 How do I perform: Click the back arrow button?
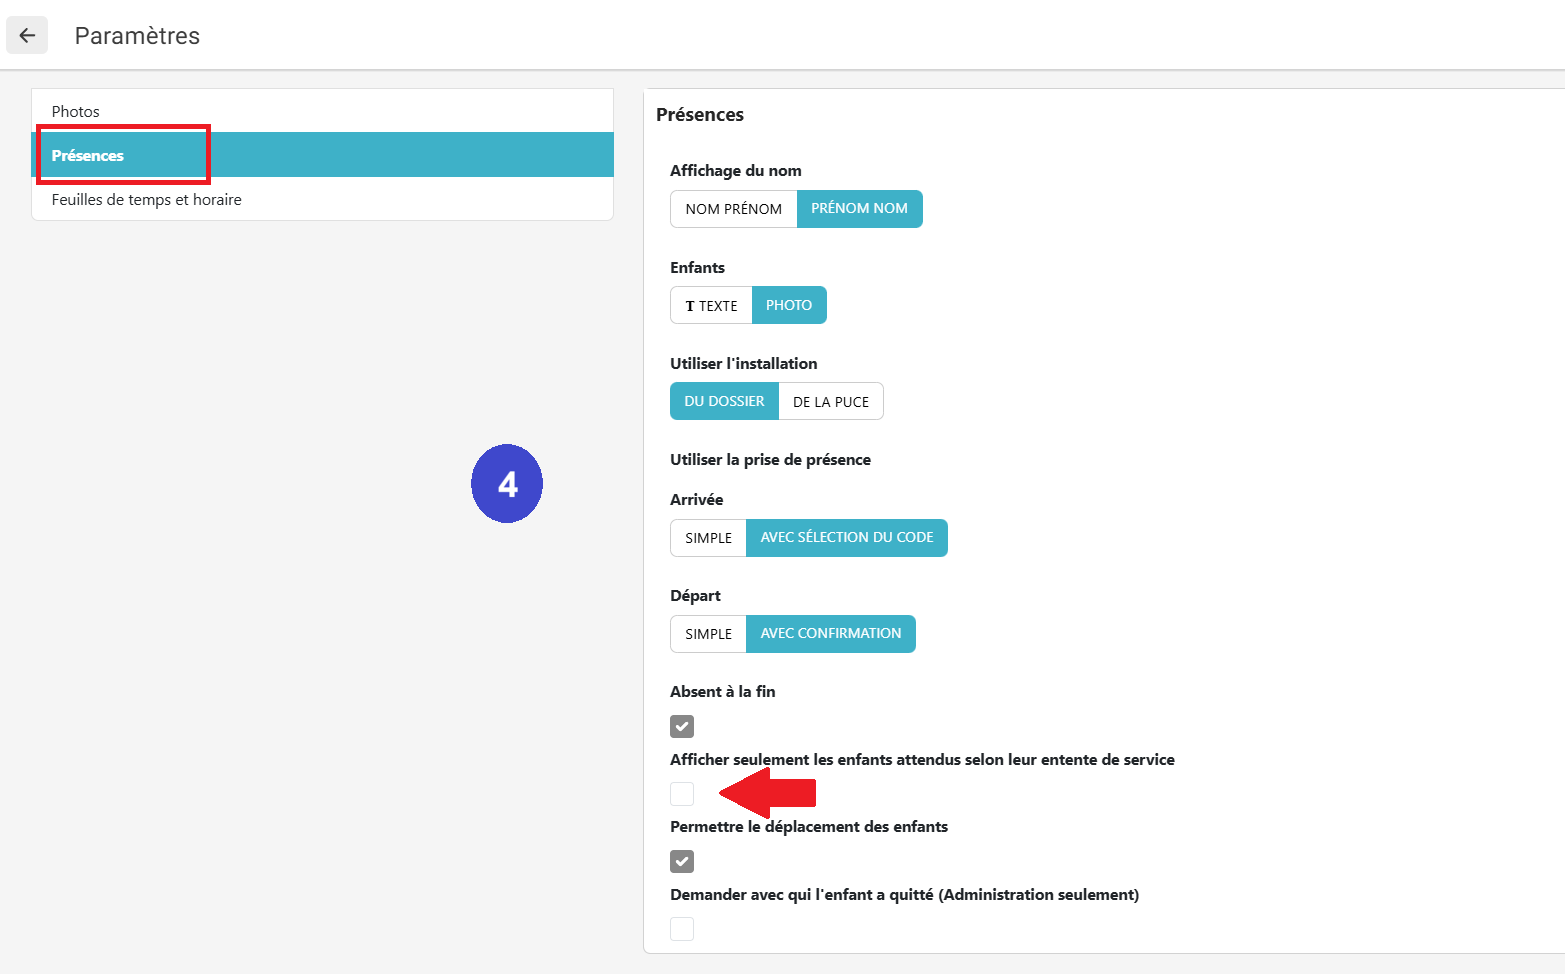coord(27,36)
